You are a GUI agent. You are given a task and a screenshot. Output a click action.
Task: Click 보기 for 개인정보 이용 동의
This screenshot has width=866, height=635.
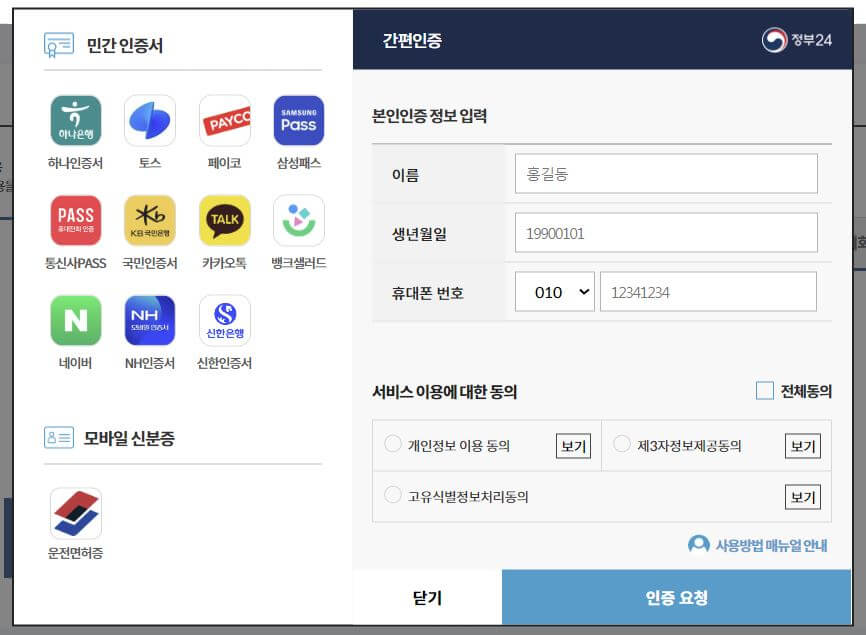(573, 446)
